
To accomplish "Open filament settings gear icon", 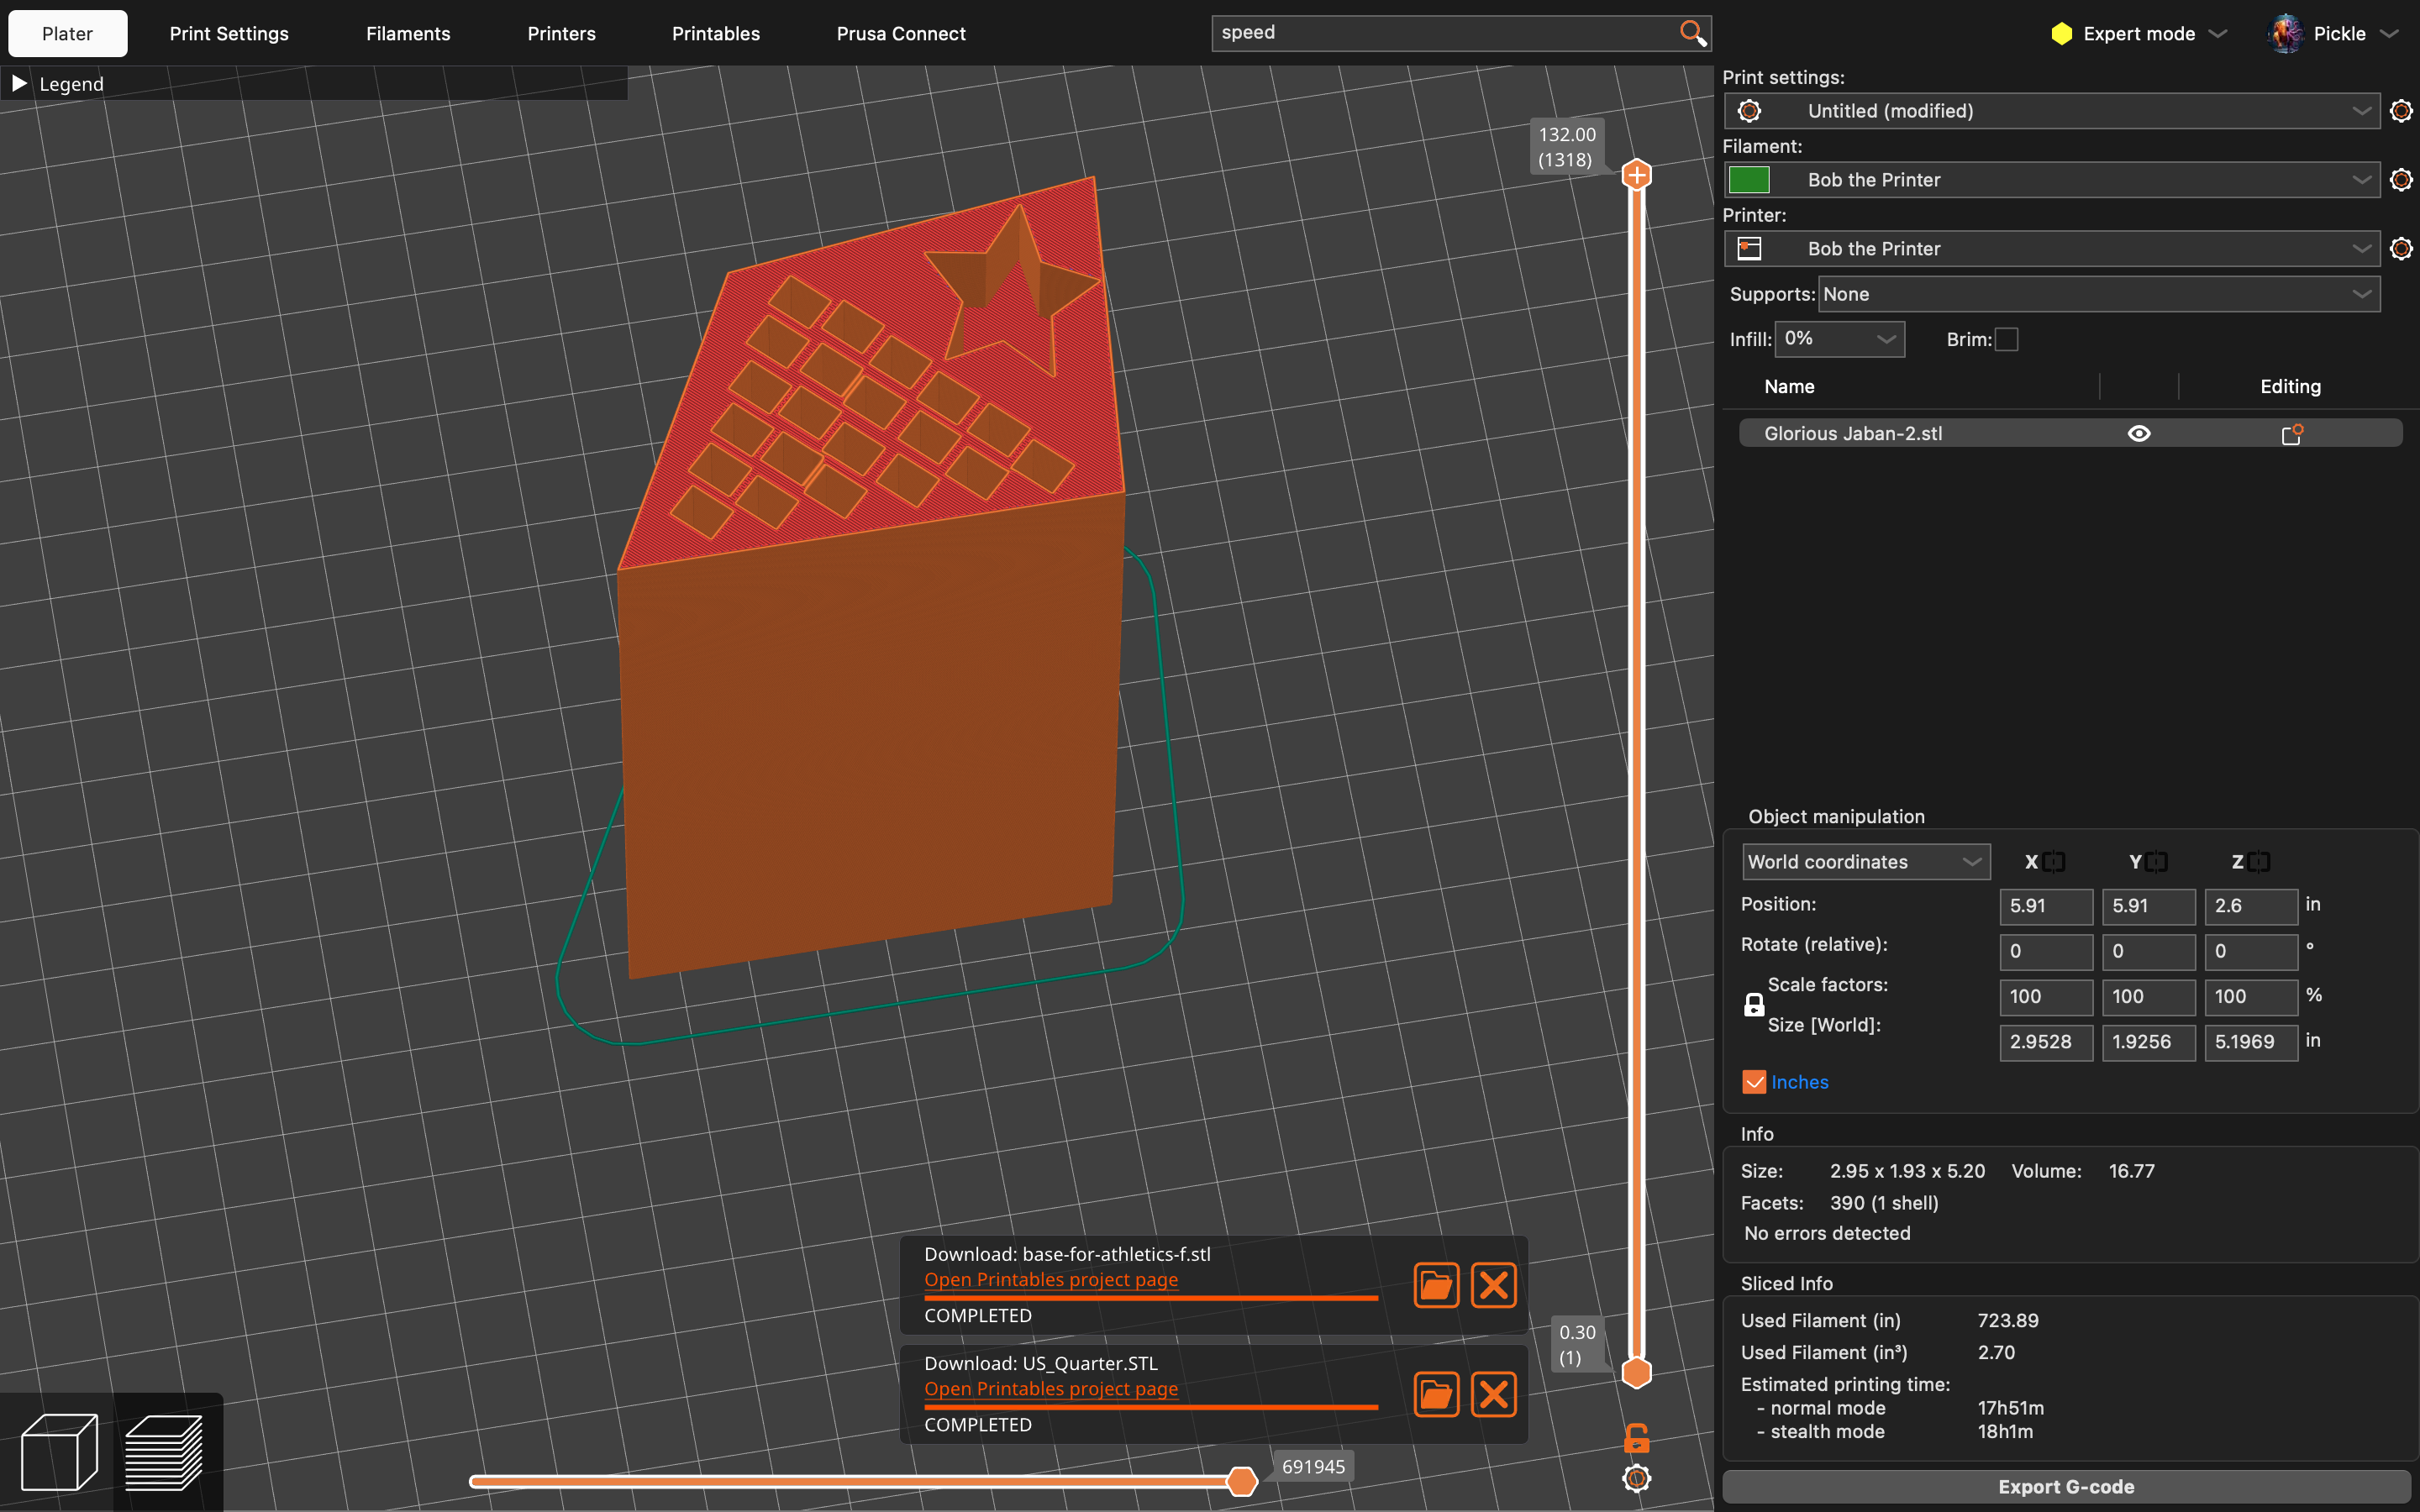I will [2401, 180].
